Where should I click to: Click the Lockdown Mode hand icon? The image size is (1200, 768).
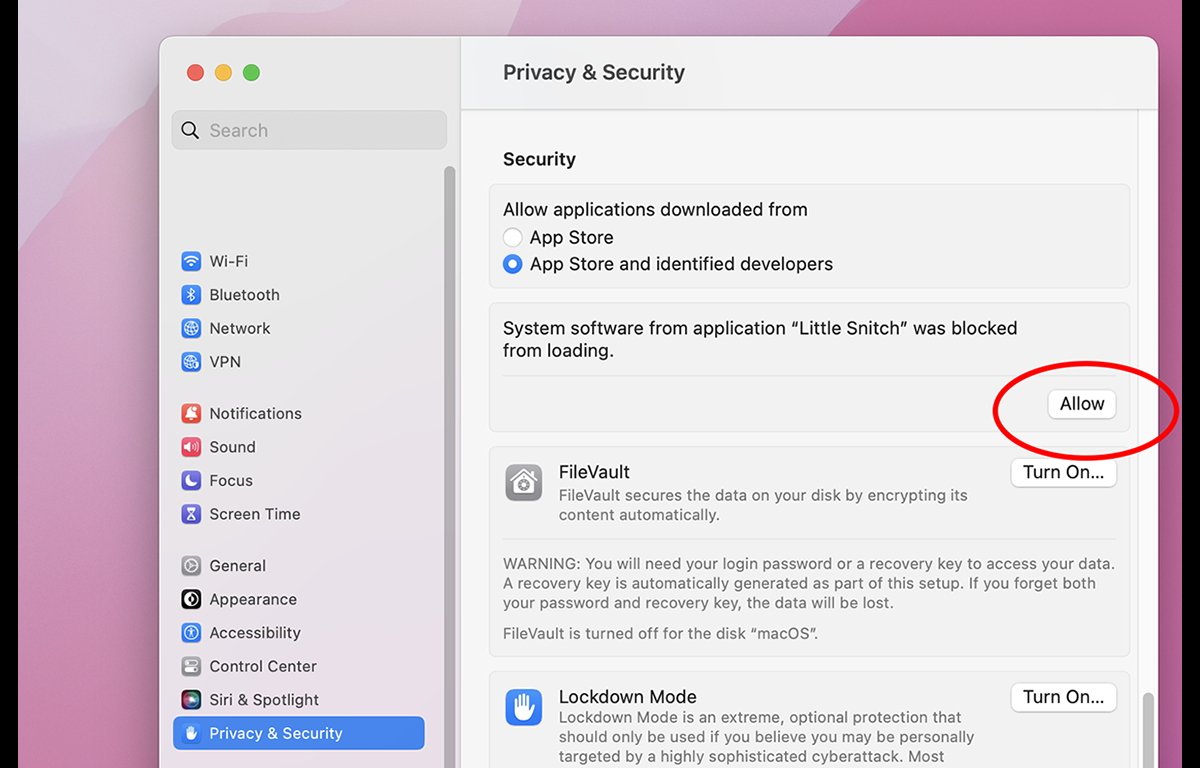[x=524, y=708]
